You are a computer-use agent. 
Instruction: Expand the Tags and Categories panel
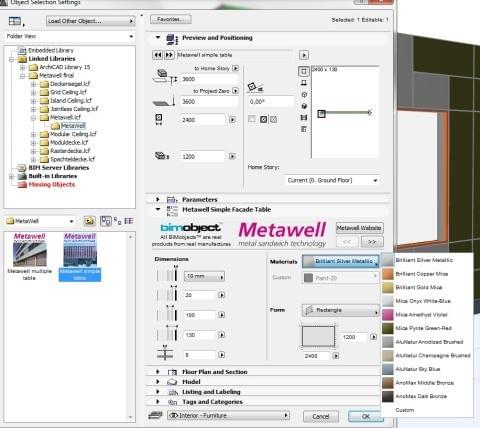click(158, 402)
